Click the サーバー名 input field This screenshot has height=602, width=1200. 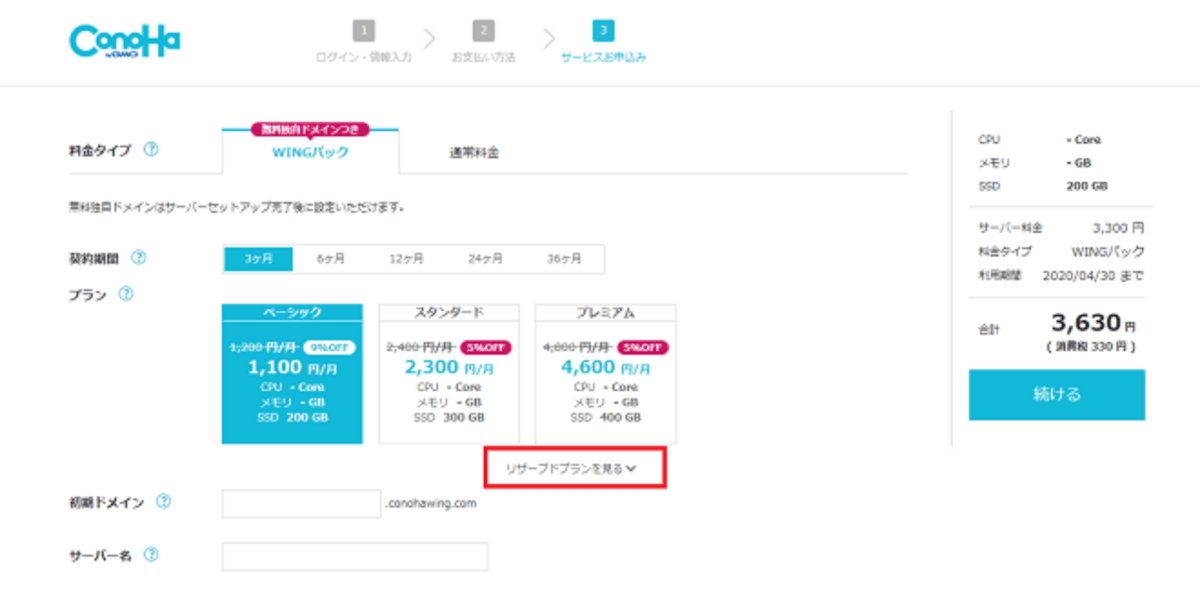[355, 556]
